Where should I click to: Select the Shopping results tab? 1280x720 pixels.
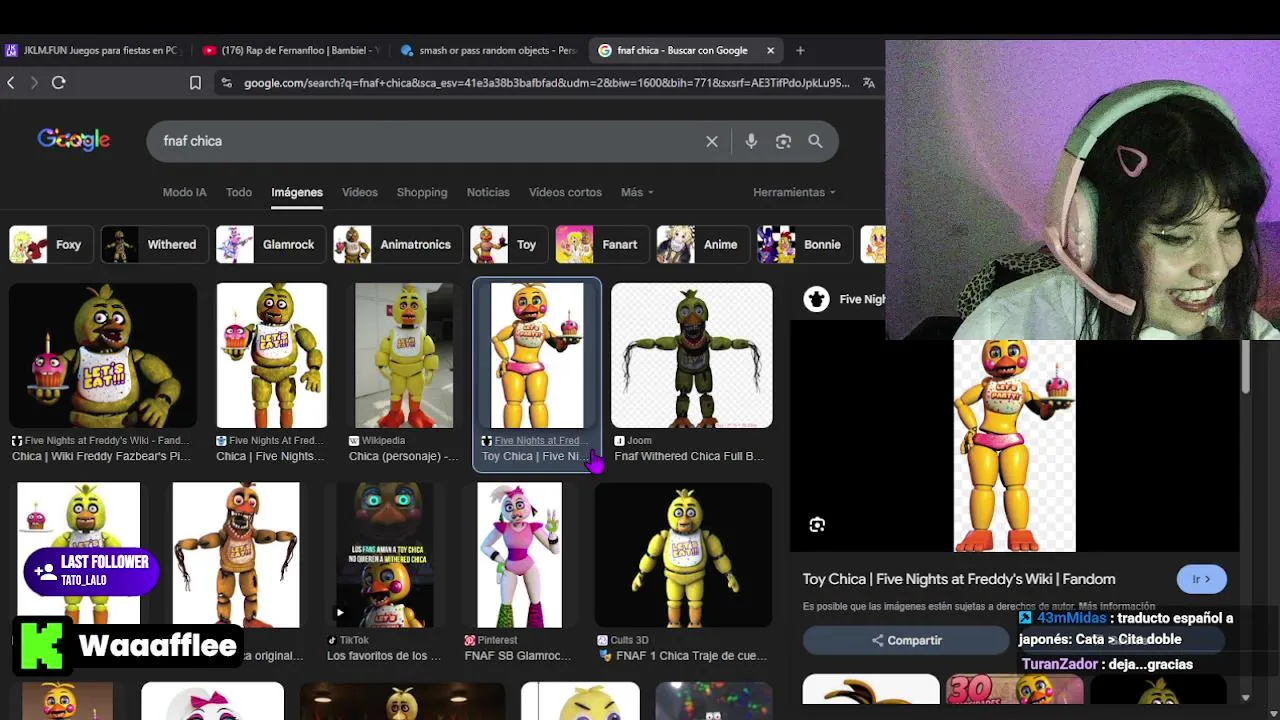coord(422,192)
